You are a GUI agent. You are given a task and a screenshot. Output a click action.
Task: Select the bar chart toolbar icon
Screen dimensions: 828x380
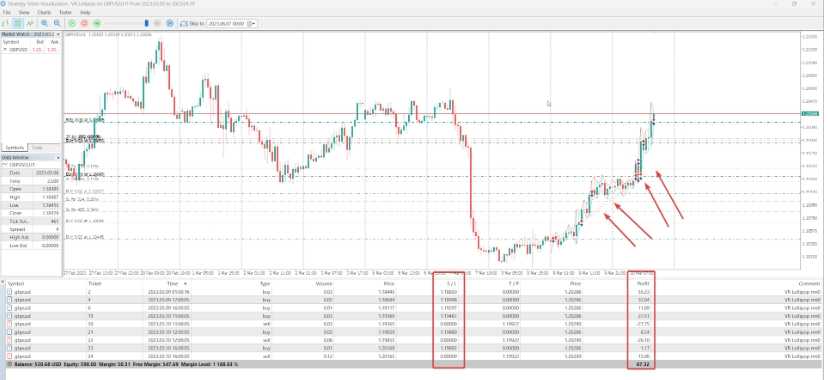(x=5, y=23)
